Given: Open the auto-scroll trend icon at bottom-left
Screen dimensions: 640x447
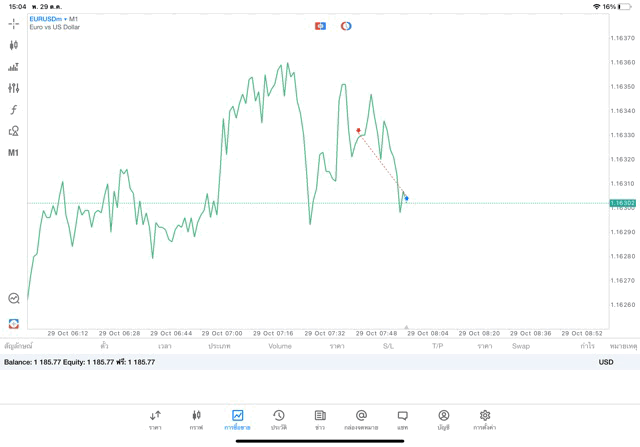Looking at the screenshot, I should 13,298.
